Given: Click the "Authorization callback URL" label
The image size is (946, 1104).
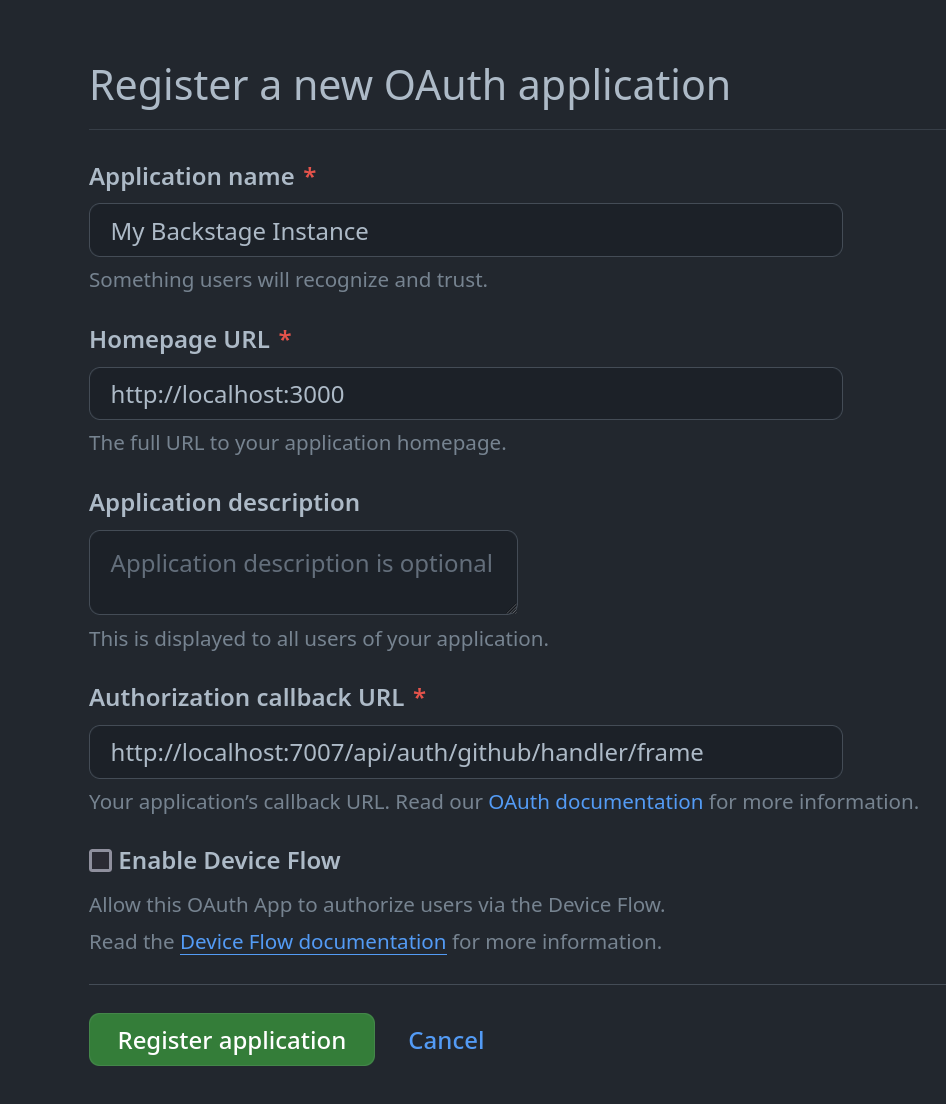Looking at the screenshot, I should pos(246,698).
